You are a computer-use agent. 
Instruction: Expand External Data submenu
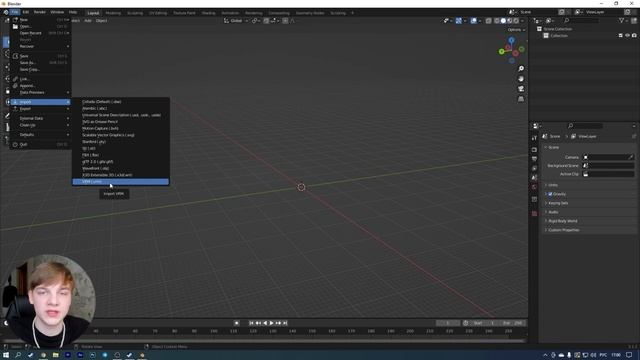[41, 118]
